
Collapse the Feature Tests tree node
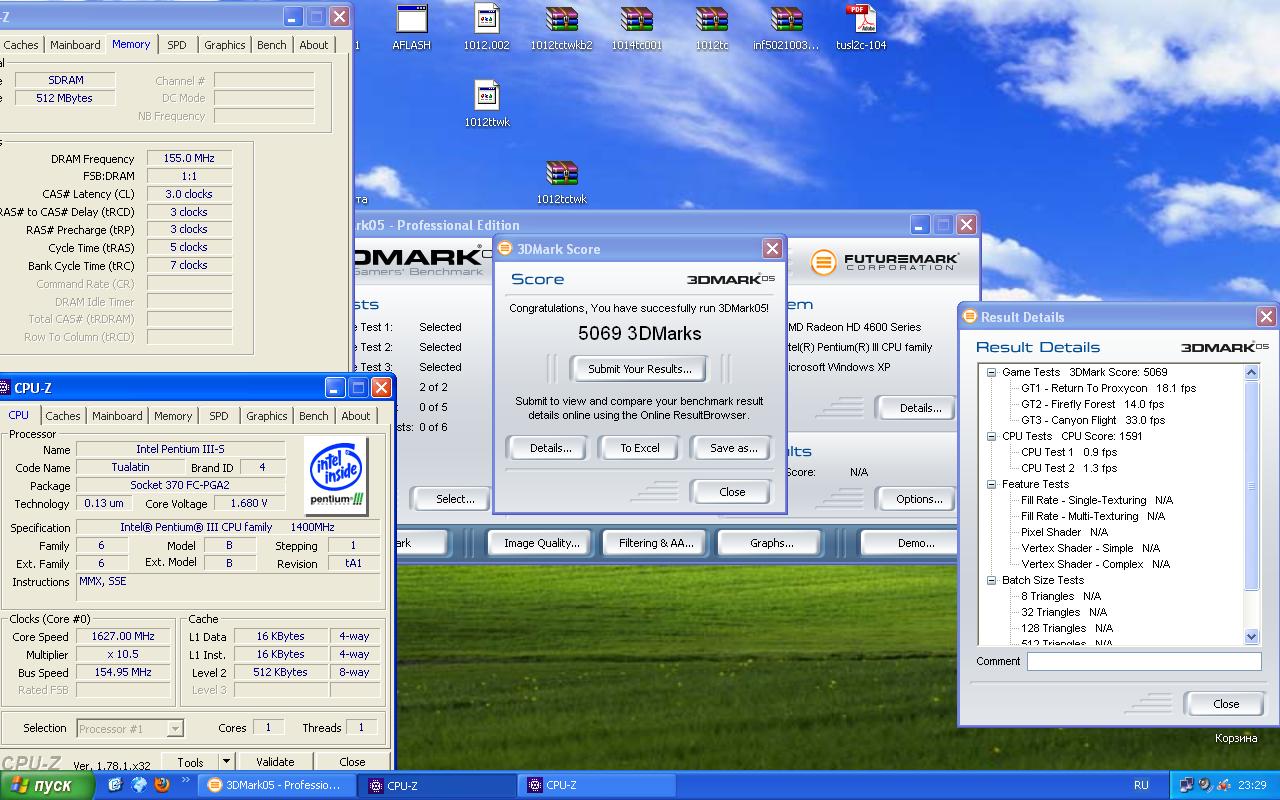click(x=992, y=484)
